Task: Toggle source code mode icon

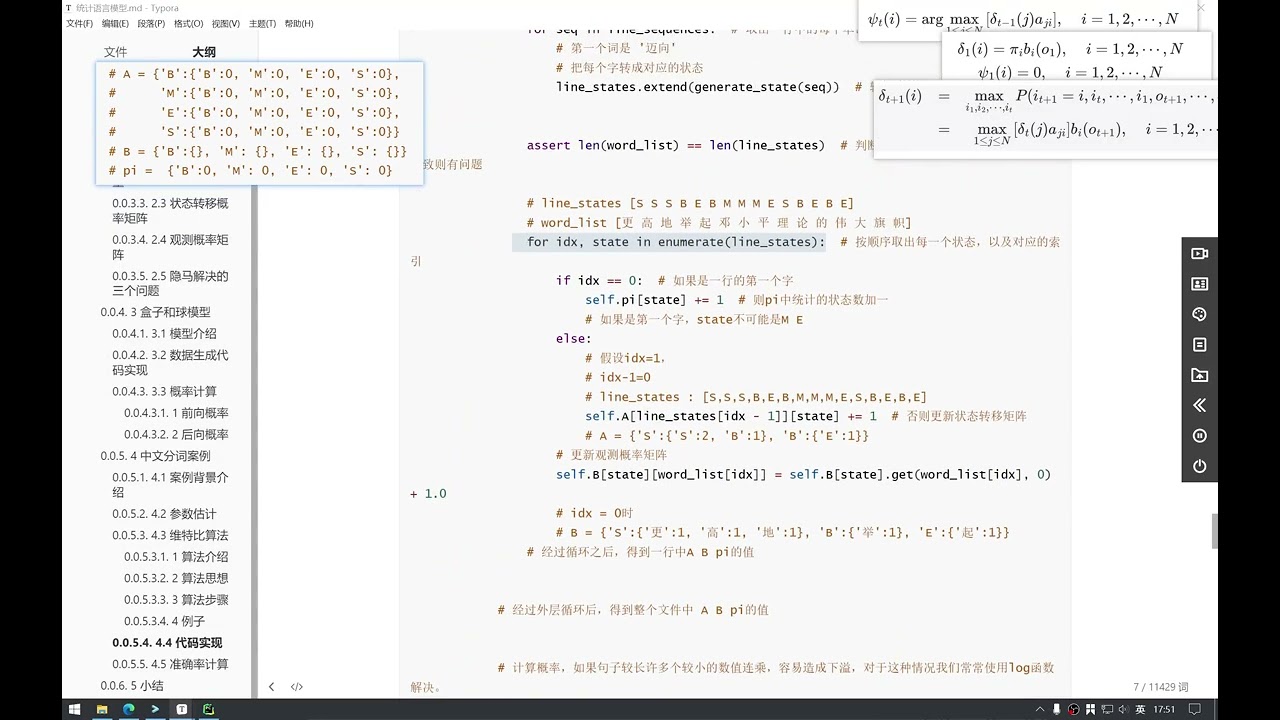Action: [297, 687]
